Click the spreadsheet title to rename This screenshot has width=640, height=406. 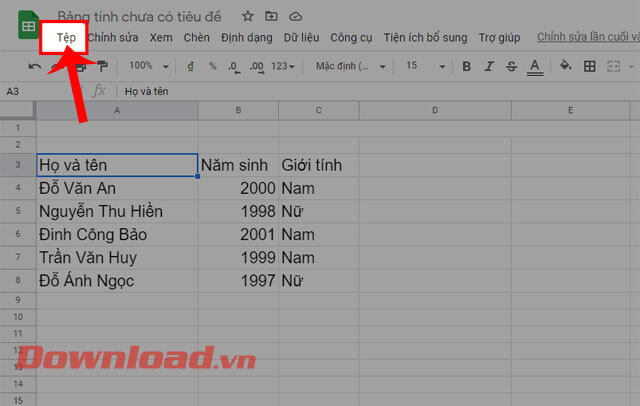[139, 16]
